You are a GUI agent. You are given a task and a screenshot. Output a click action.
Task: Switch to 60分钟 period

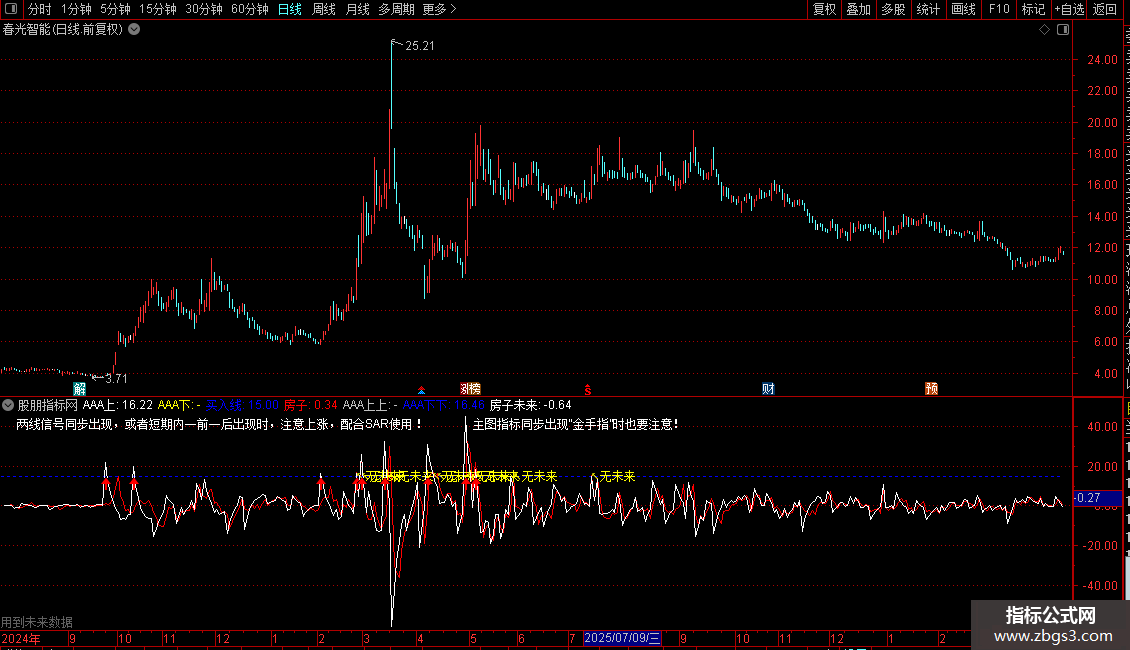point(250,9)
